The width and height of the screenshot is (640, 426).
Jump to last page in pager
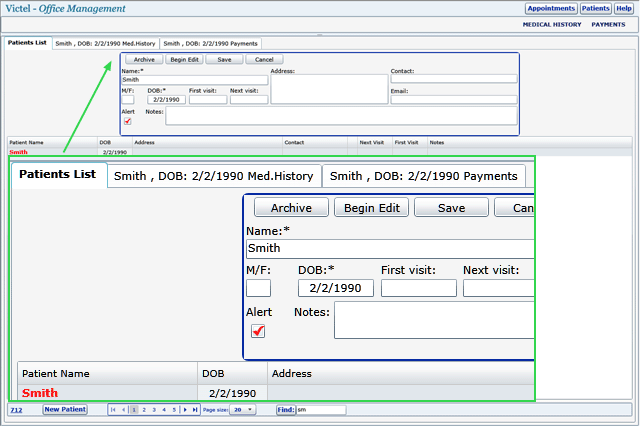click(195, 410)
